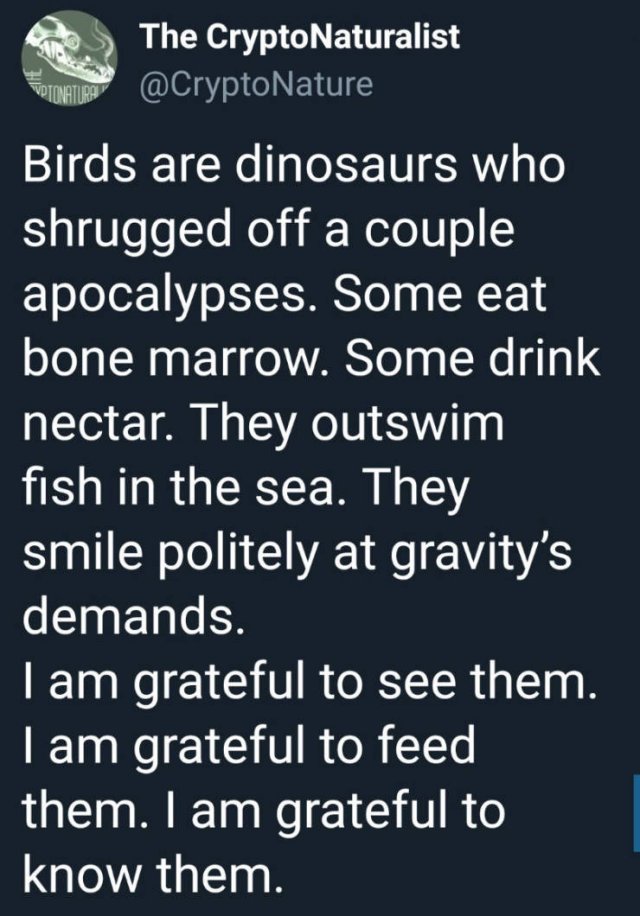Click the words "smile politely" in the tweet

tap(168, 553)
